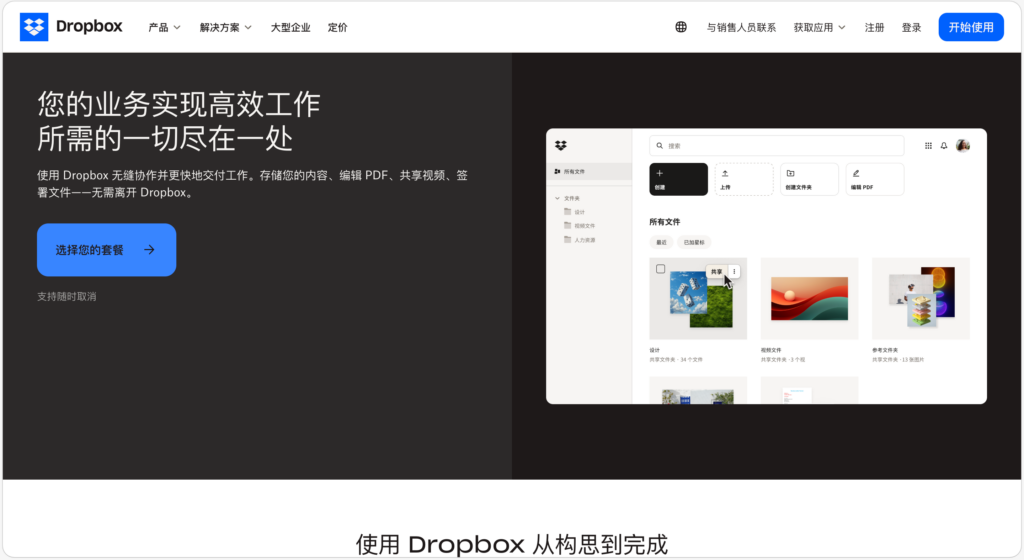The width and height of the screenshot is (1024, 560).
Task: Collapse the 文件夹 tree in the preview sidebar
Action: [x=557, y=198]
